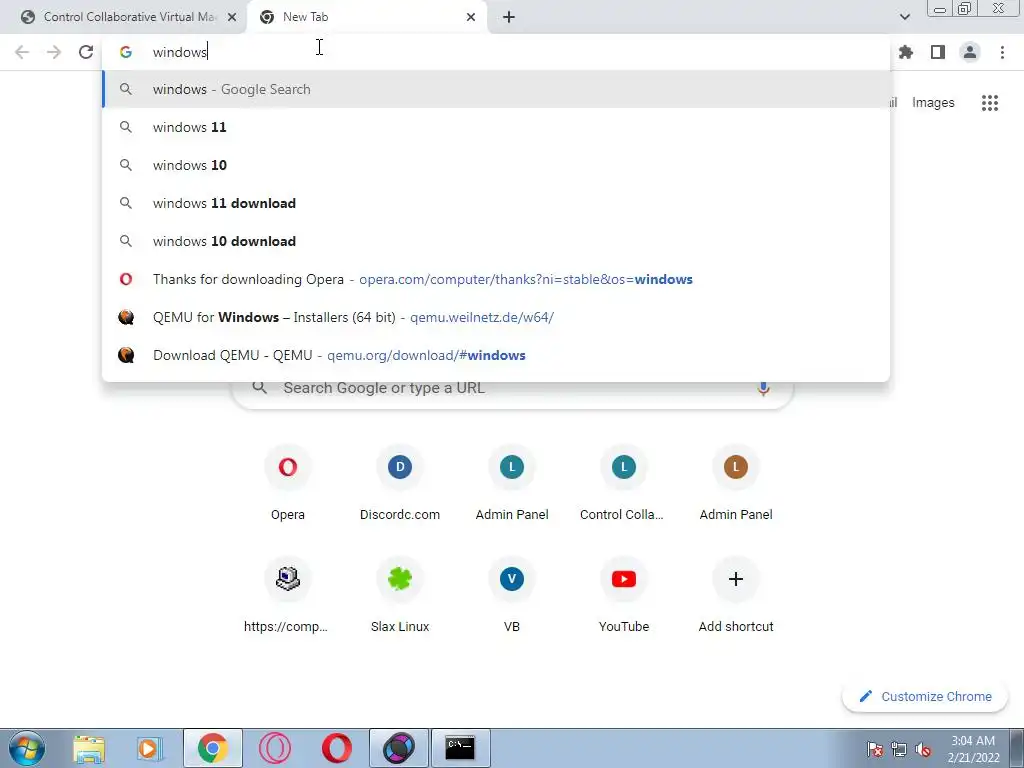Select 'windows - Google Search' suggestion
This screenshot has height=768, width=1024.
click(496, 89)
